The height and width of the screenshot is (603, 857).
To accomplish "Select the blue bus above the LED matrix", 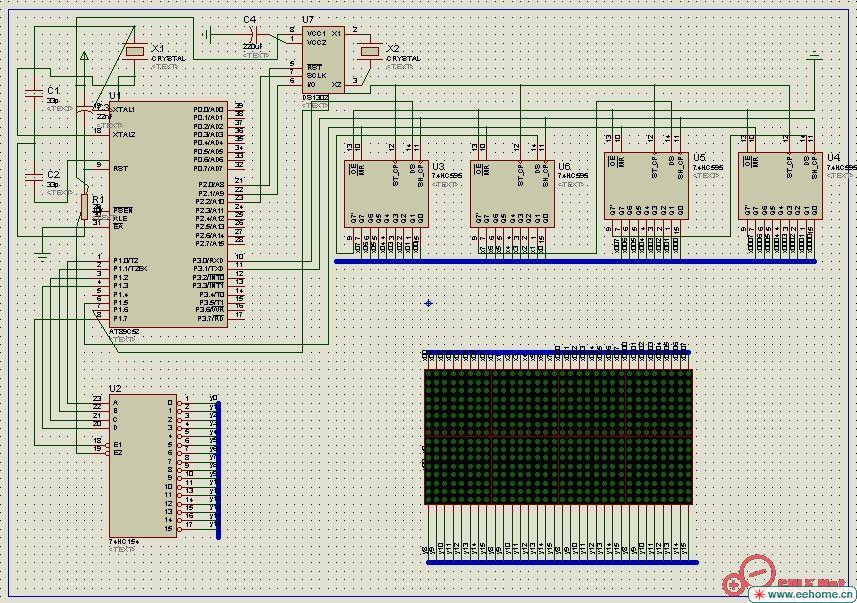I will click(x=557, y=353).
